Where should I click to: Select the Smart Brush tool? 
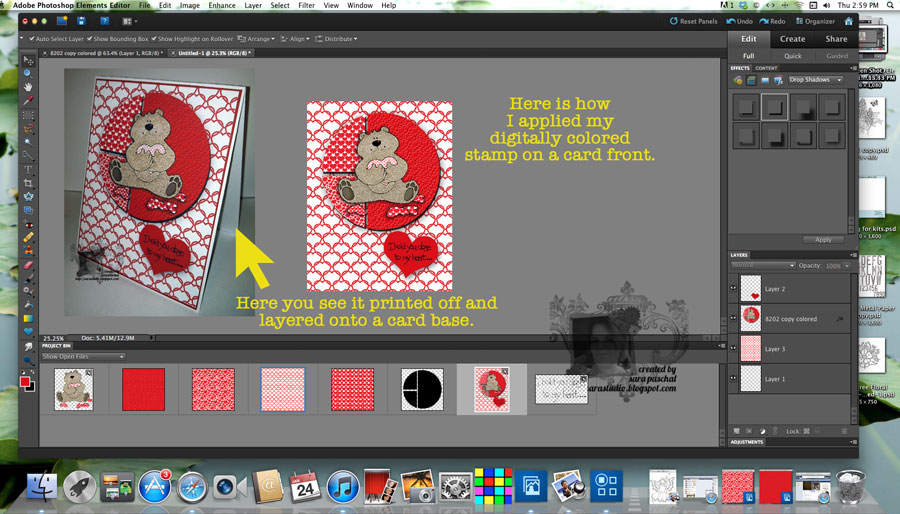pos(28,291)
